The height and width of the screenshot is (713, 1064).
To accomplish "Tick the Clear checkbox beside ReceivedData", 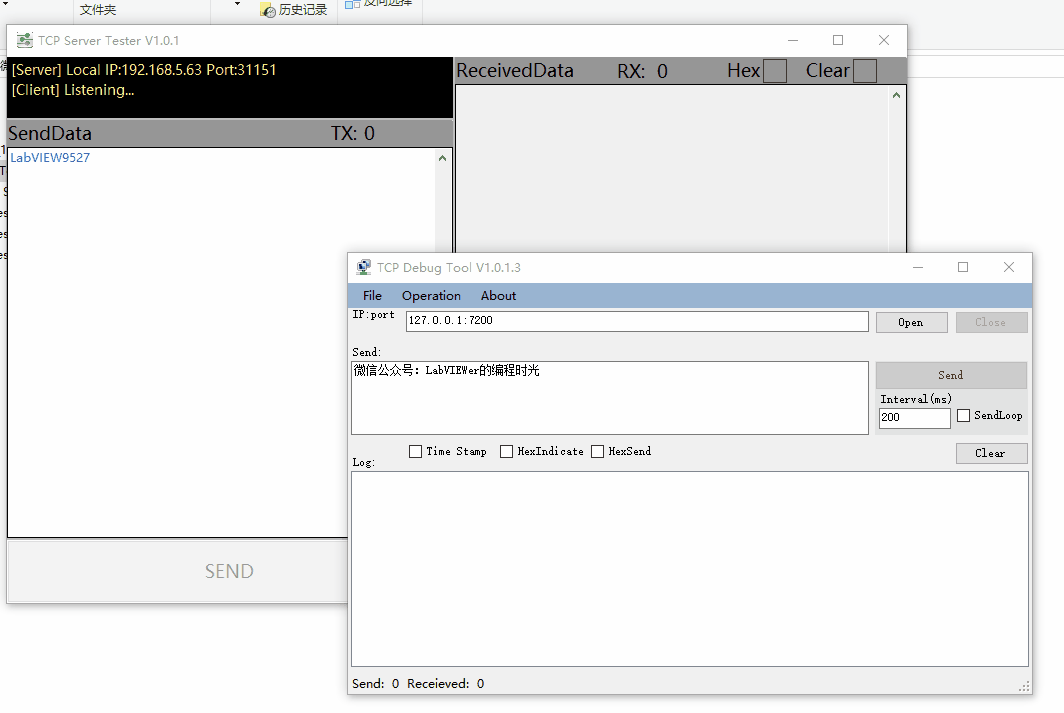I will [866, 70].
